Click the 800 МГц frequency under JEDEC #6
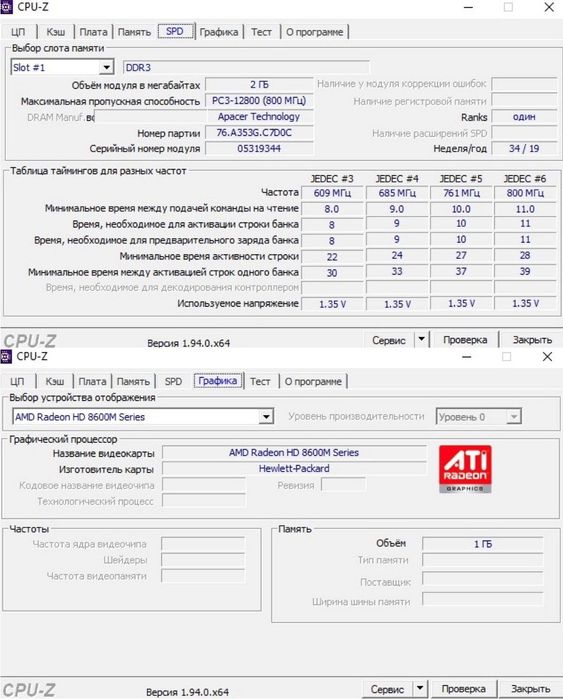 point(525,193)
